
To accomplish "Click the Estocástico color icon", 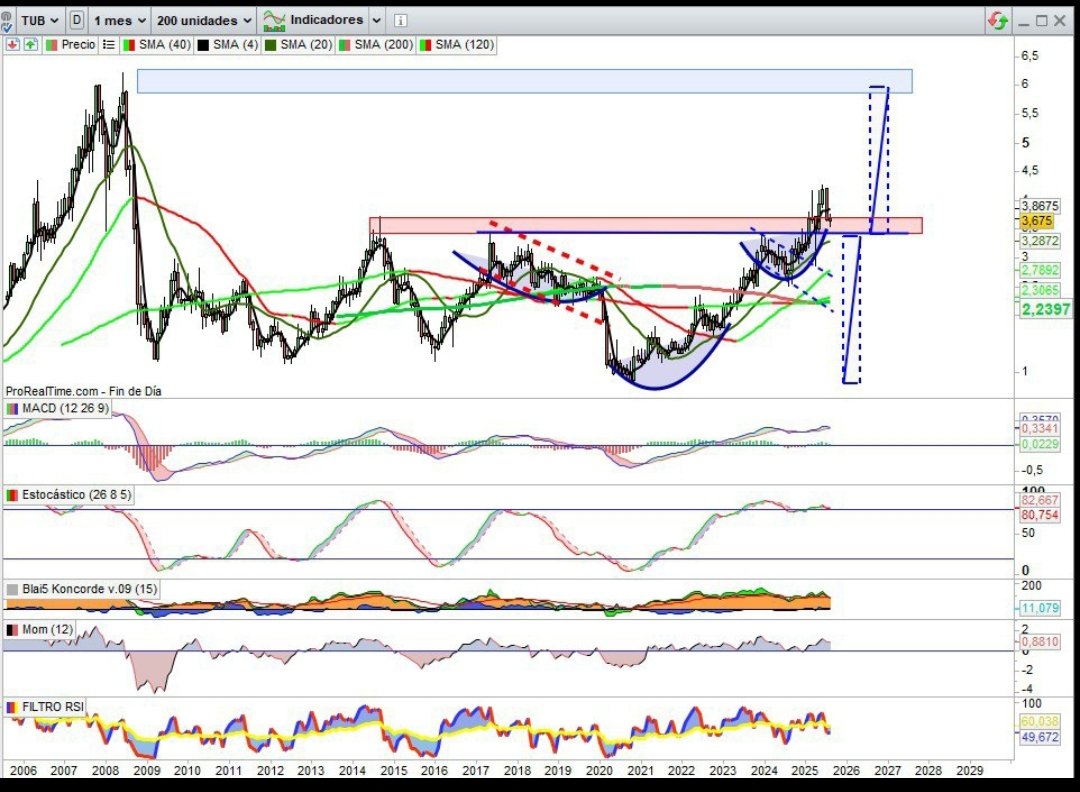I will 12,494.
